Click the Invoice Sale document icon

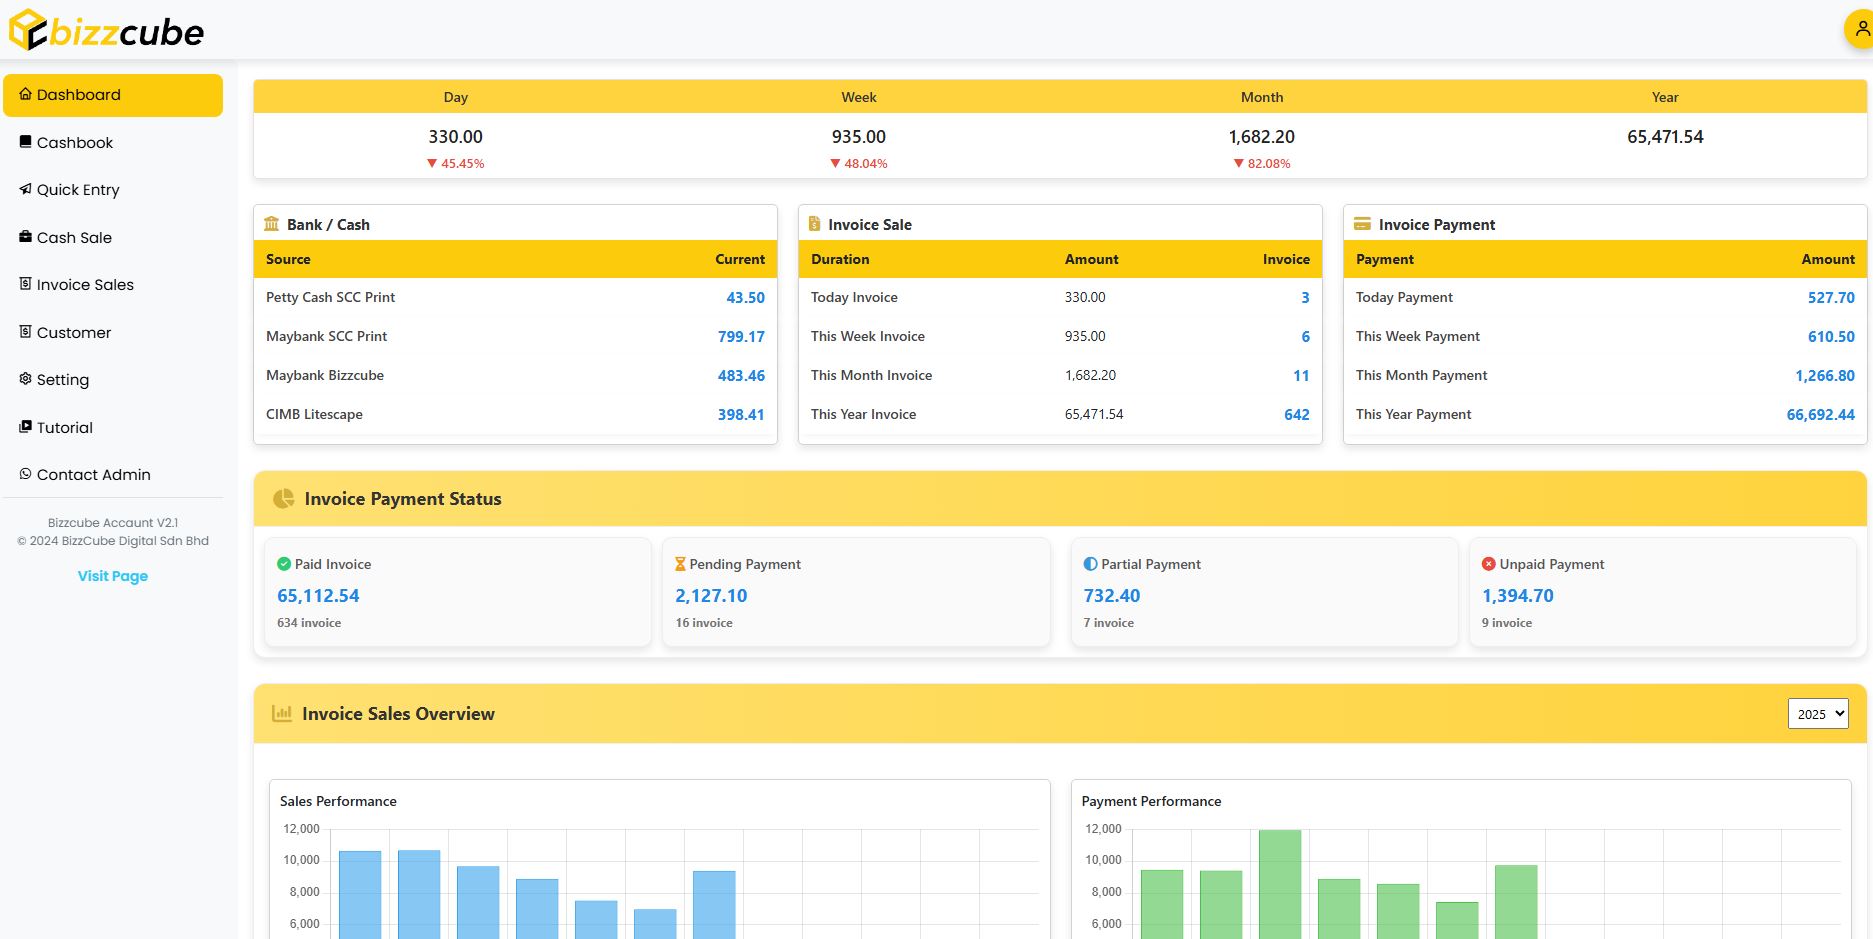click(814, 224)
